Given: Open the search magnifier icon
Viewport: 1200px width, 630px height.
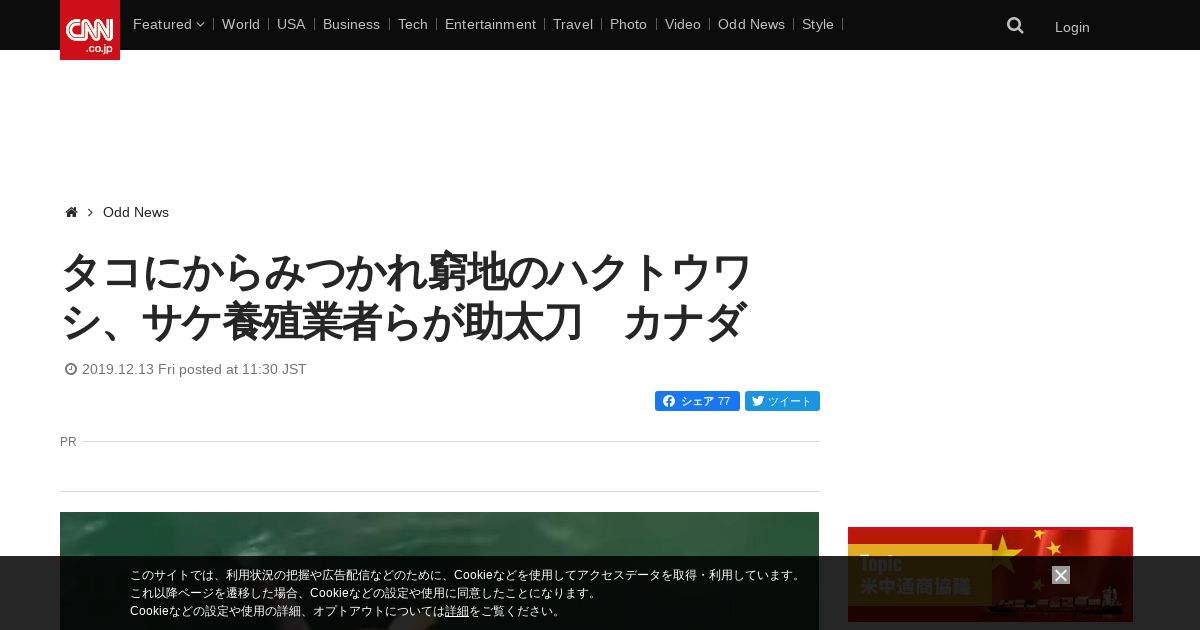Looking at the screenshot, I should click(1015, 26).
